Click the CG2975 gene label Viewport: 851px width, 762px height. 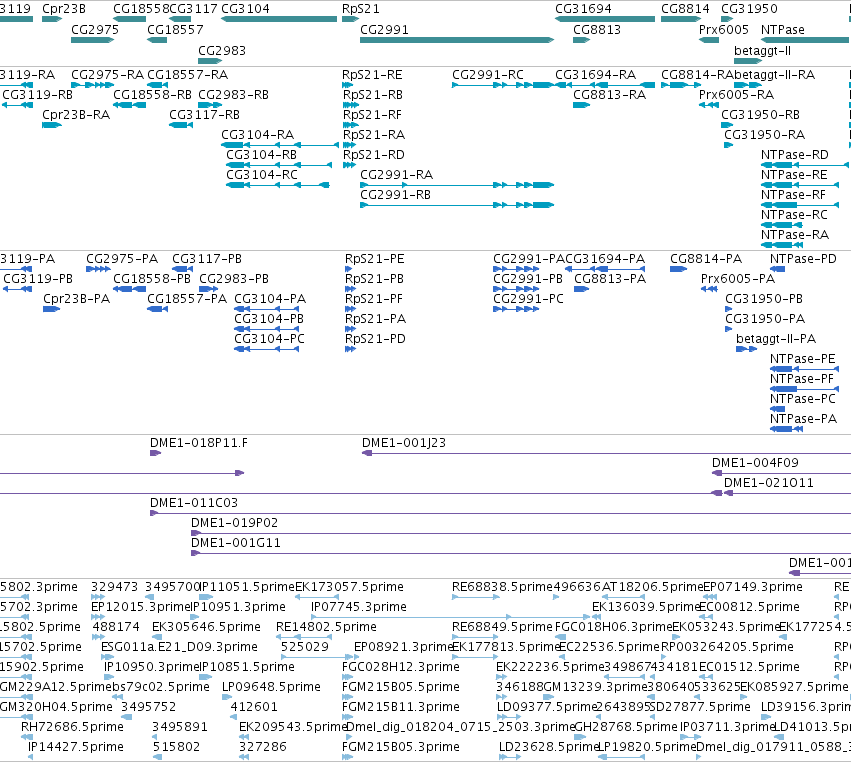95,29
